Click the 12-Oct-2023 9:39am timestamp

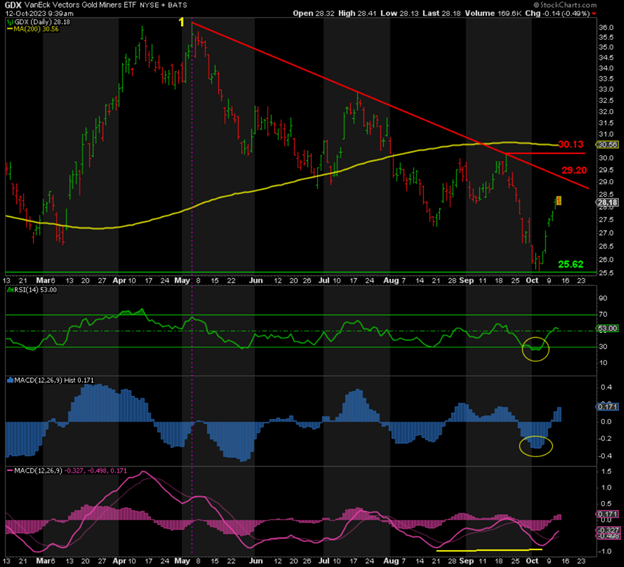coord(39,13)
